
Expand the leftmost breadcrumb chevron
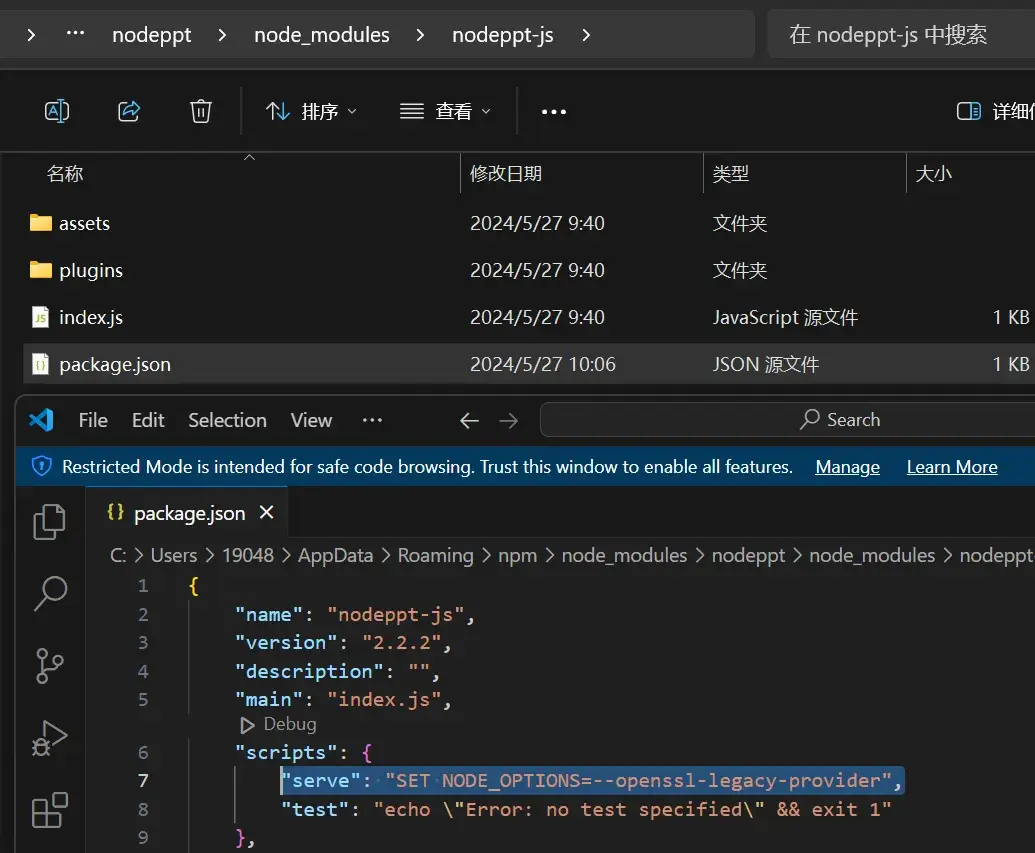pos(31,34)
